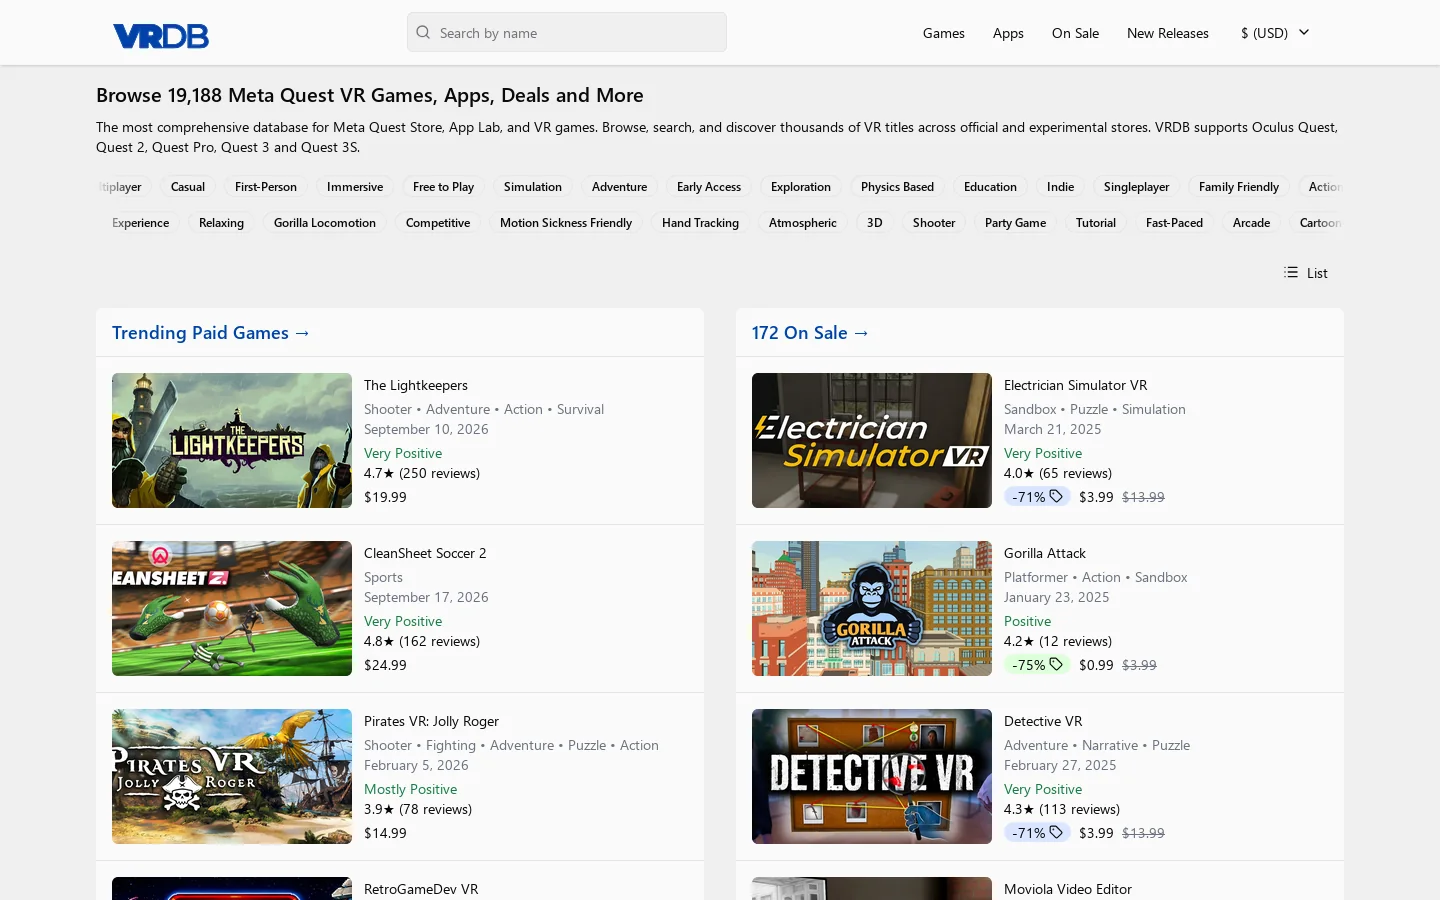Click the VRDB logo
The width and height of the screenshot is (1440, 900).
pos(161,36)
